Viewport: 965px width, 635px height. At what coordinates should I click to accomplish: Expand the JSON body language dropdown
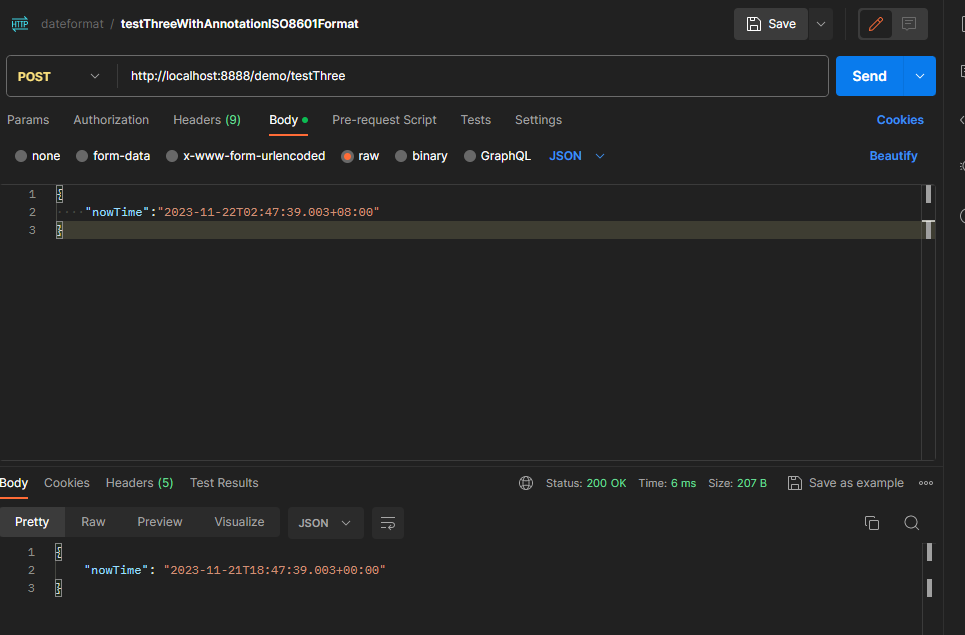[578, 156]
